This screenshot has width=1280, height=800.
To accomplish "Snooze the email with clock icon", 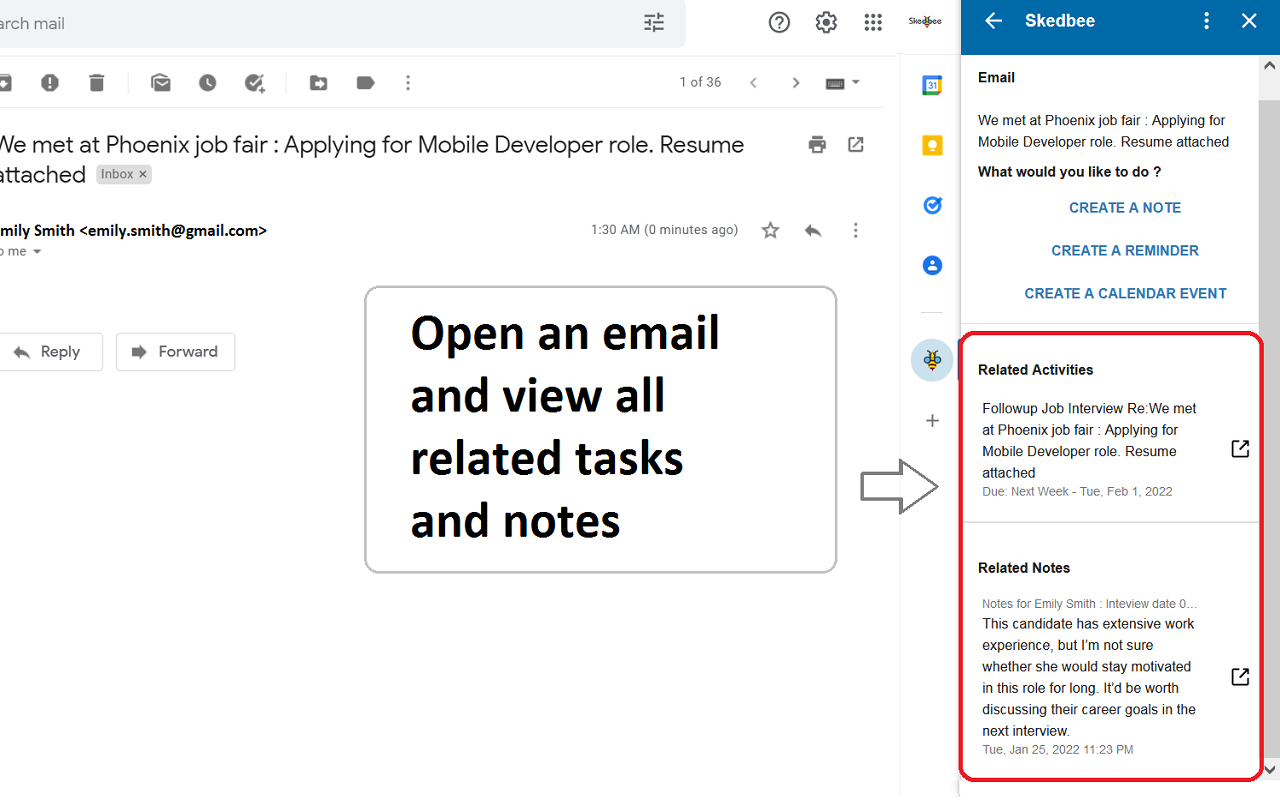I will tap(207, 83).
